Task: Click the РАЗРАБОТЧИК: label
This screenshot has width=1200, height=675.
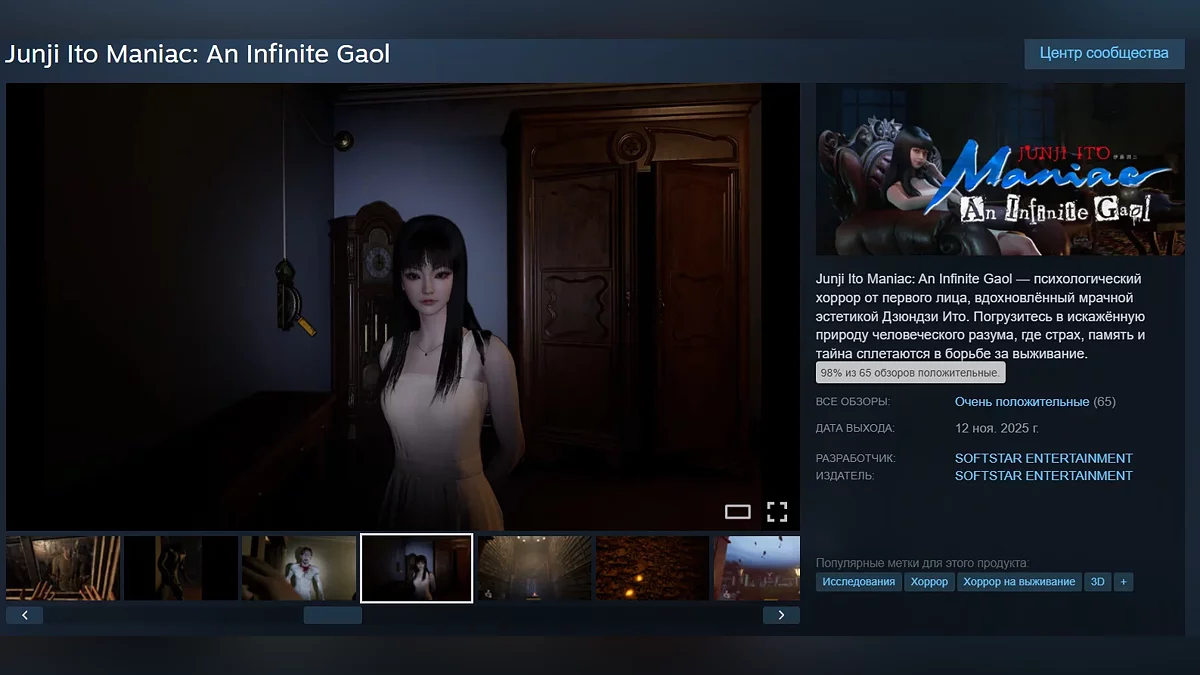Action: (x=856, y=458)
